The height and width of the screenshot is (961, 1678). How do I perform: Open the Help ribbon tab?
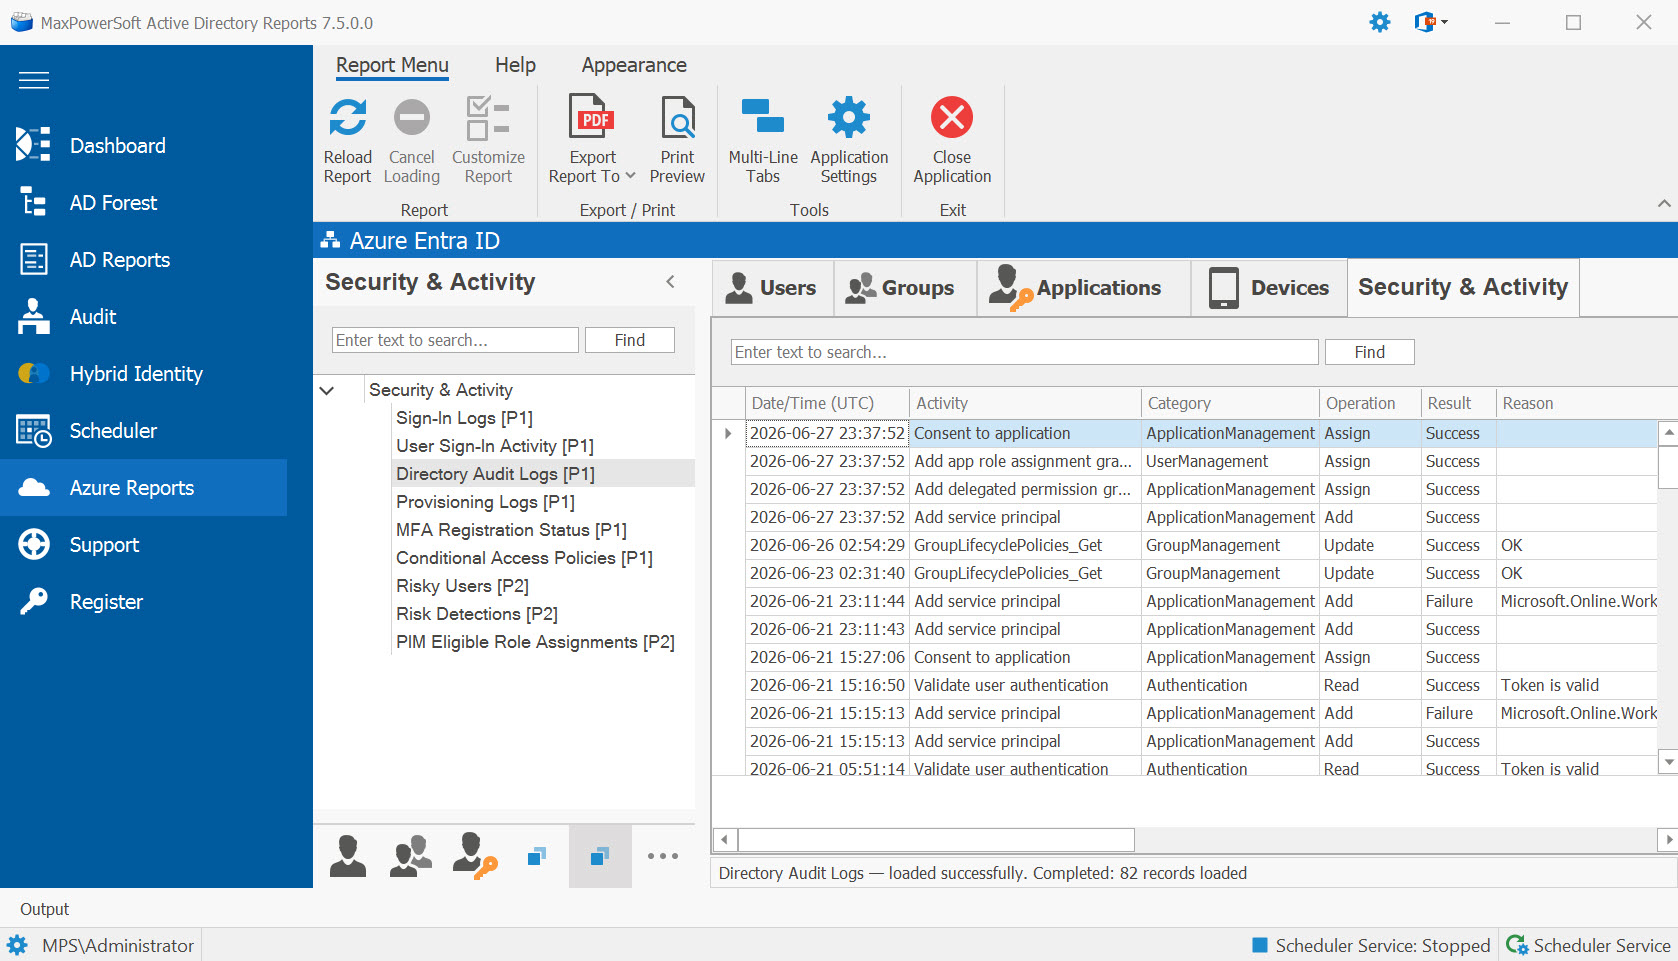pos(515,65)
